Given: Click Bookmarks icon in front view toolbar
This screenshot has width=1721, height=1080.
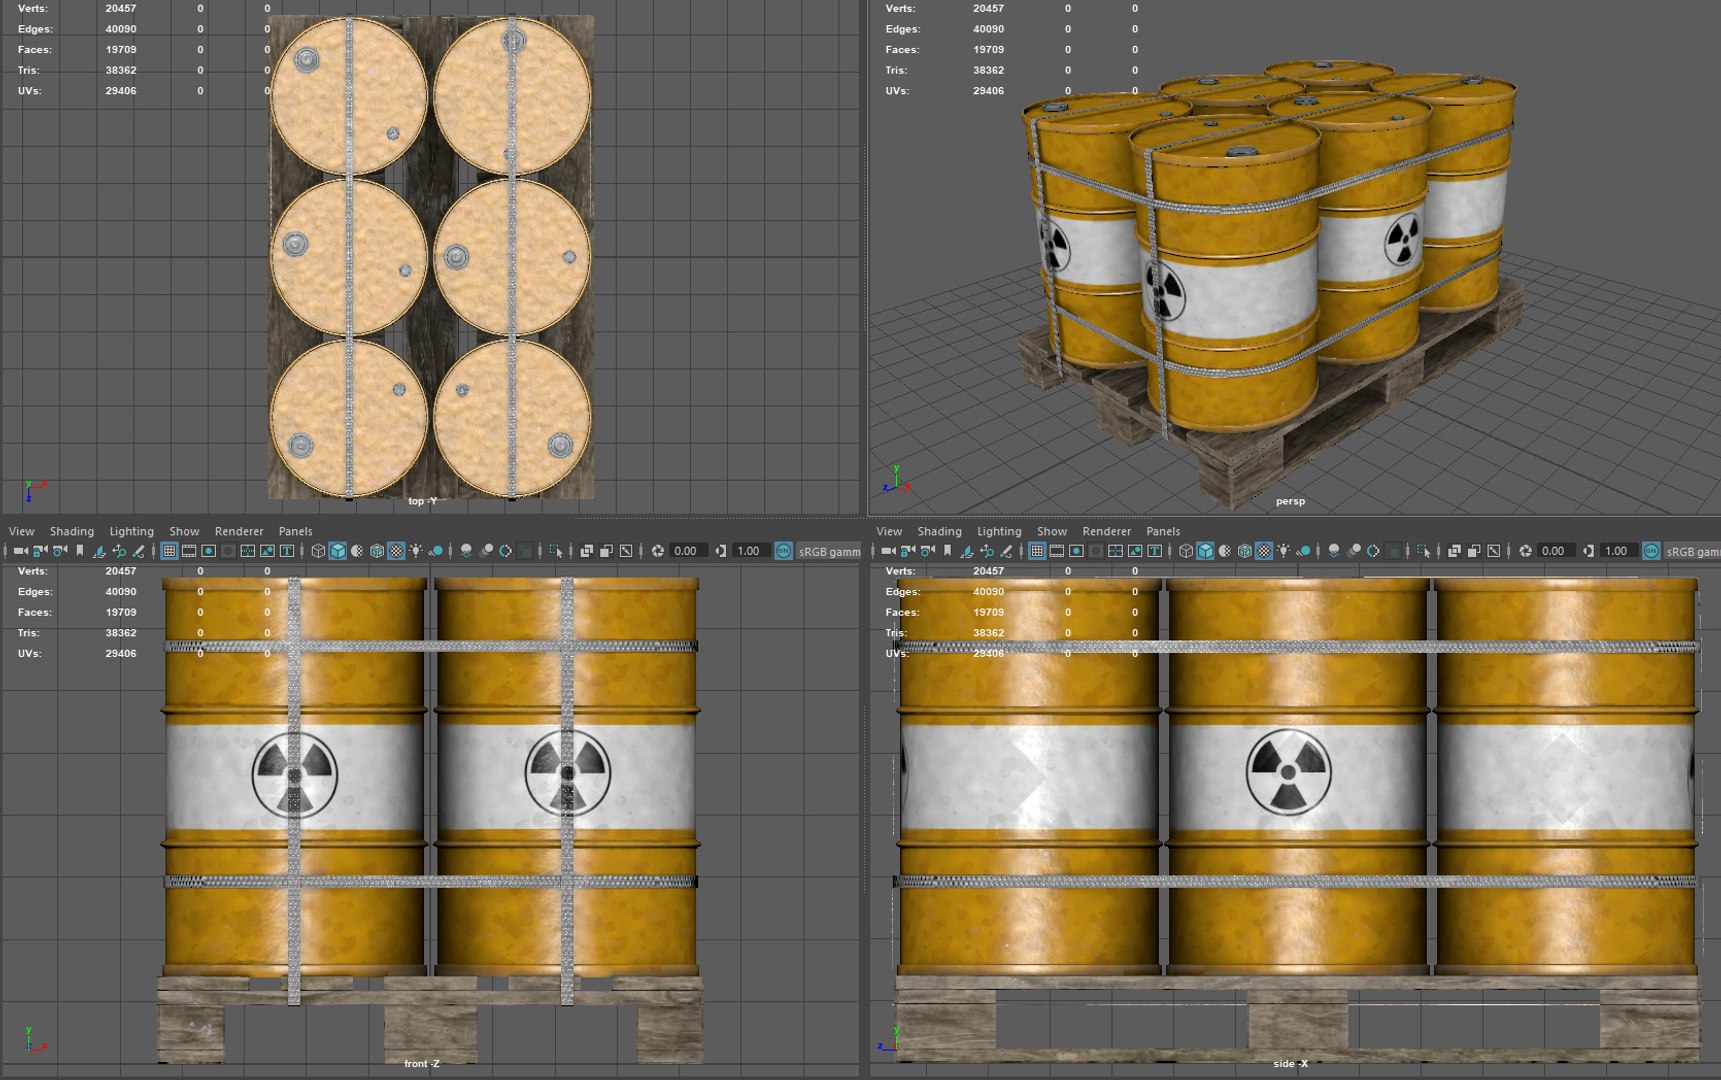Looking at the screenshot, I should tap(80, 551).
